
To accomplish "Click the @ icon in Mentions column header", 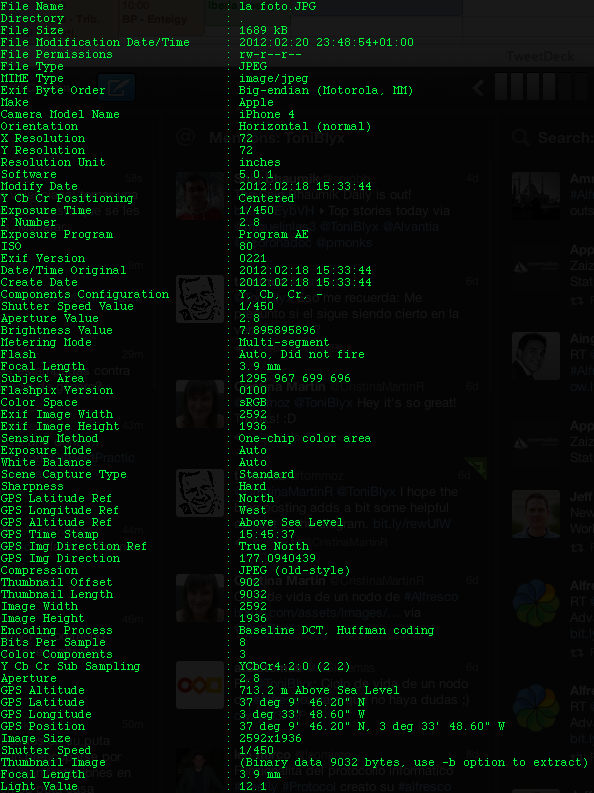I will (186, 137).
